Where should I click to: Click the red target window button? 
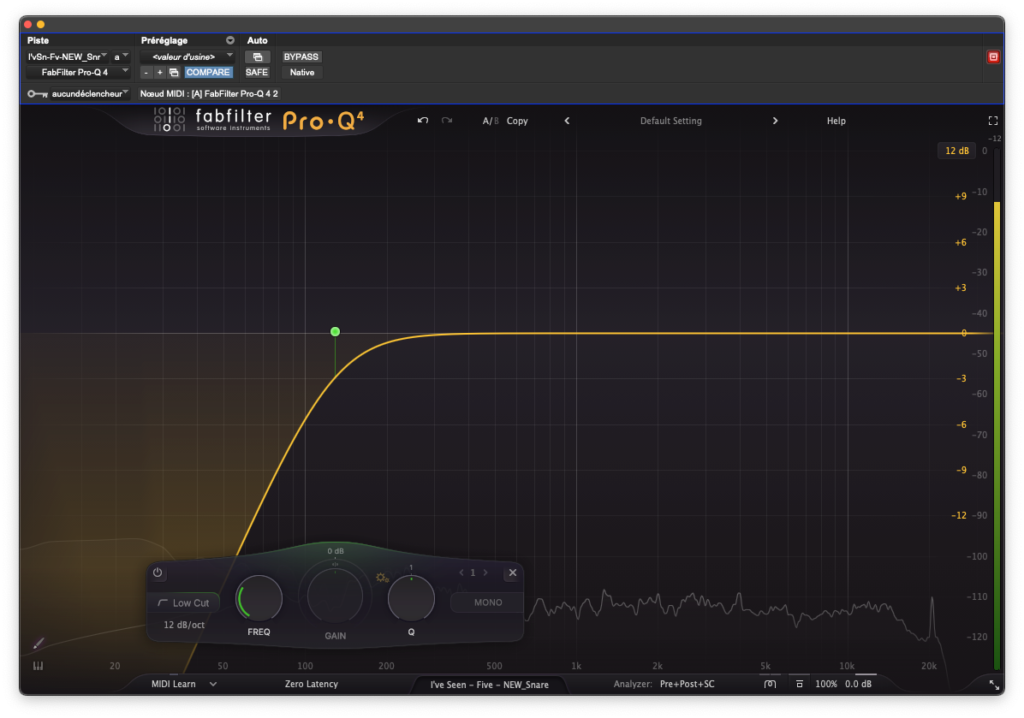click(993, 57)
